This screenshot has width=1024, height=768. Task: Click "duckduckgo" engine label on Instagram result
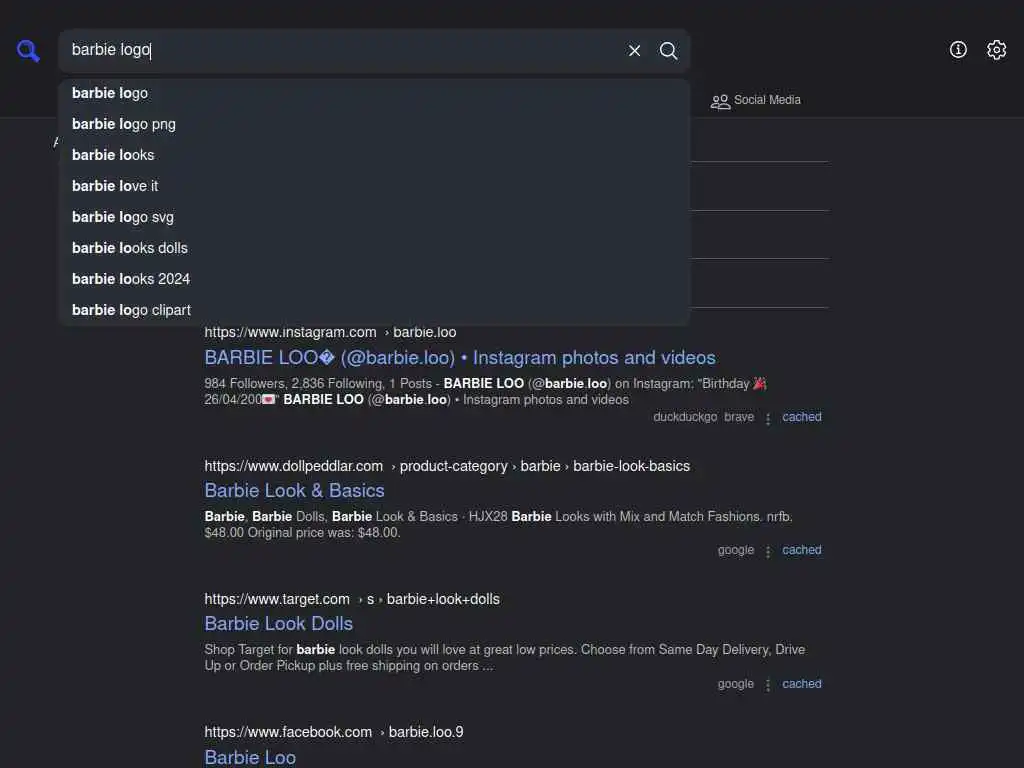click(685, 417)
